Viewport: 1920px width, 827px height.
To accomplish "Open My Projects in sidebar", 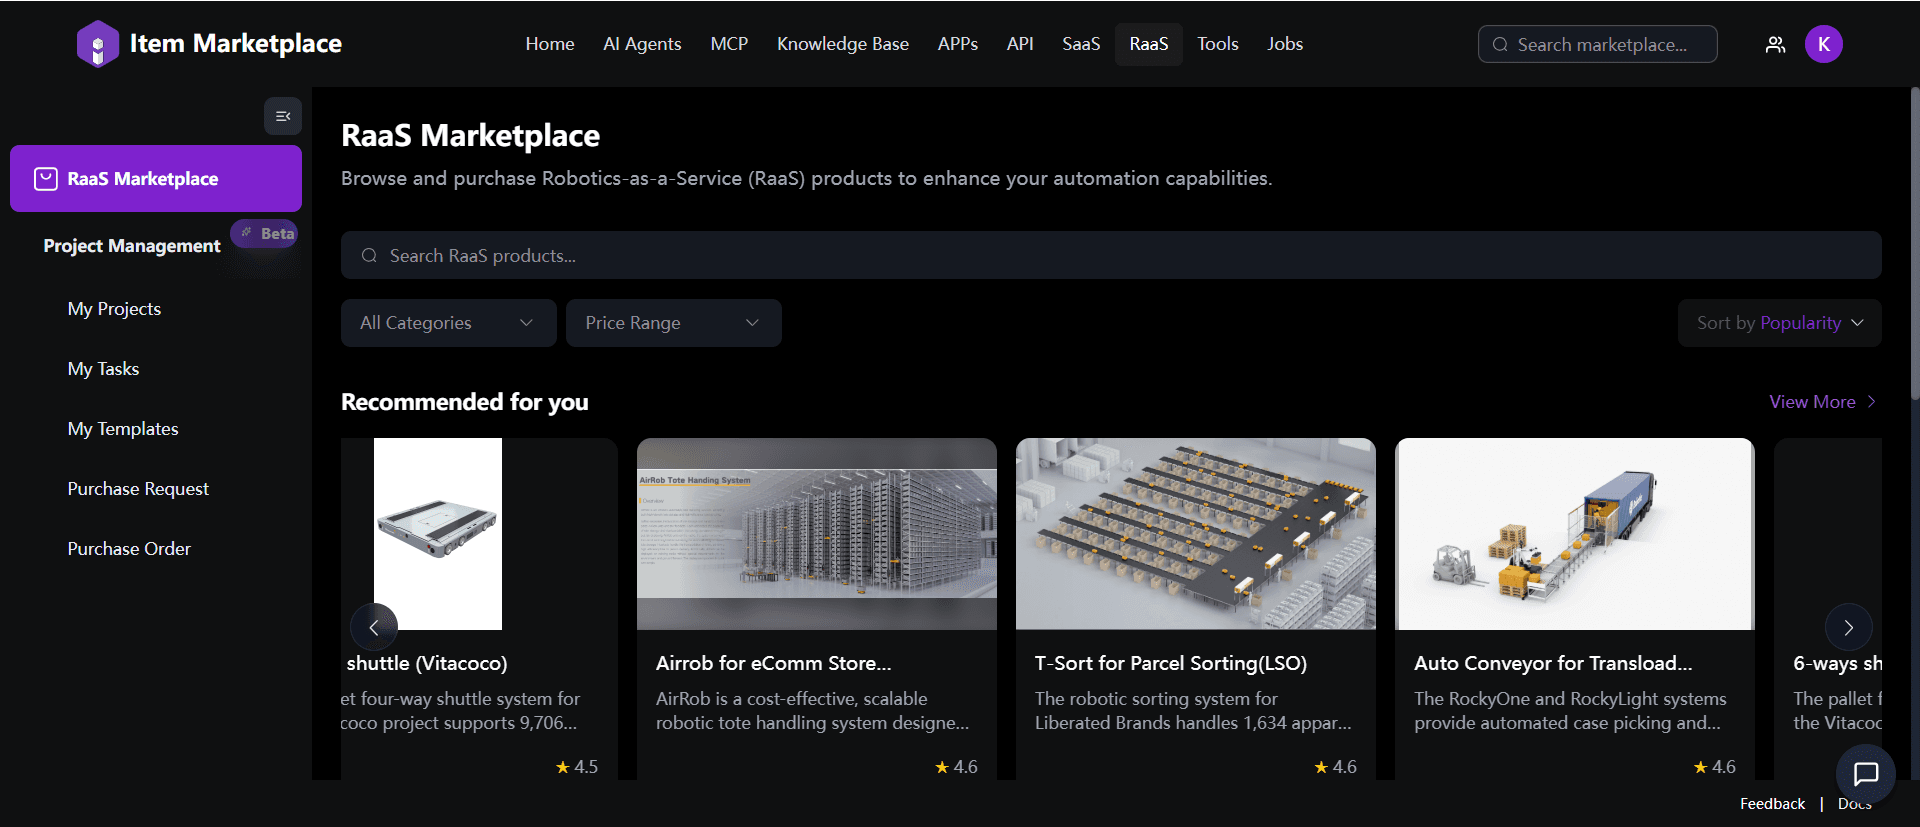I will point(114,309).
